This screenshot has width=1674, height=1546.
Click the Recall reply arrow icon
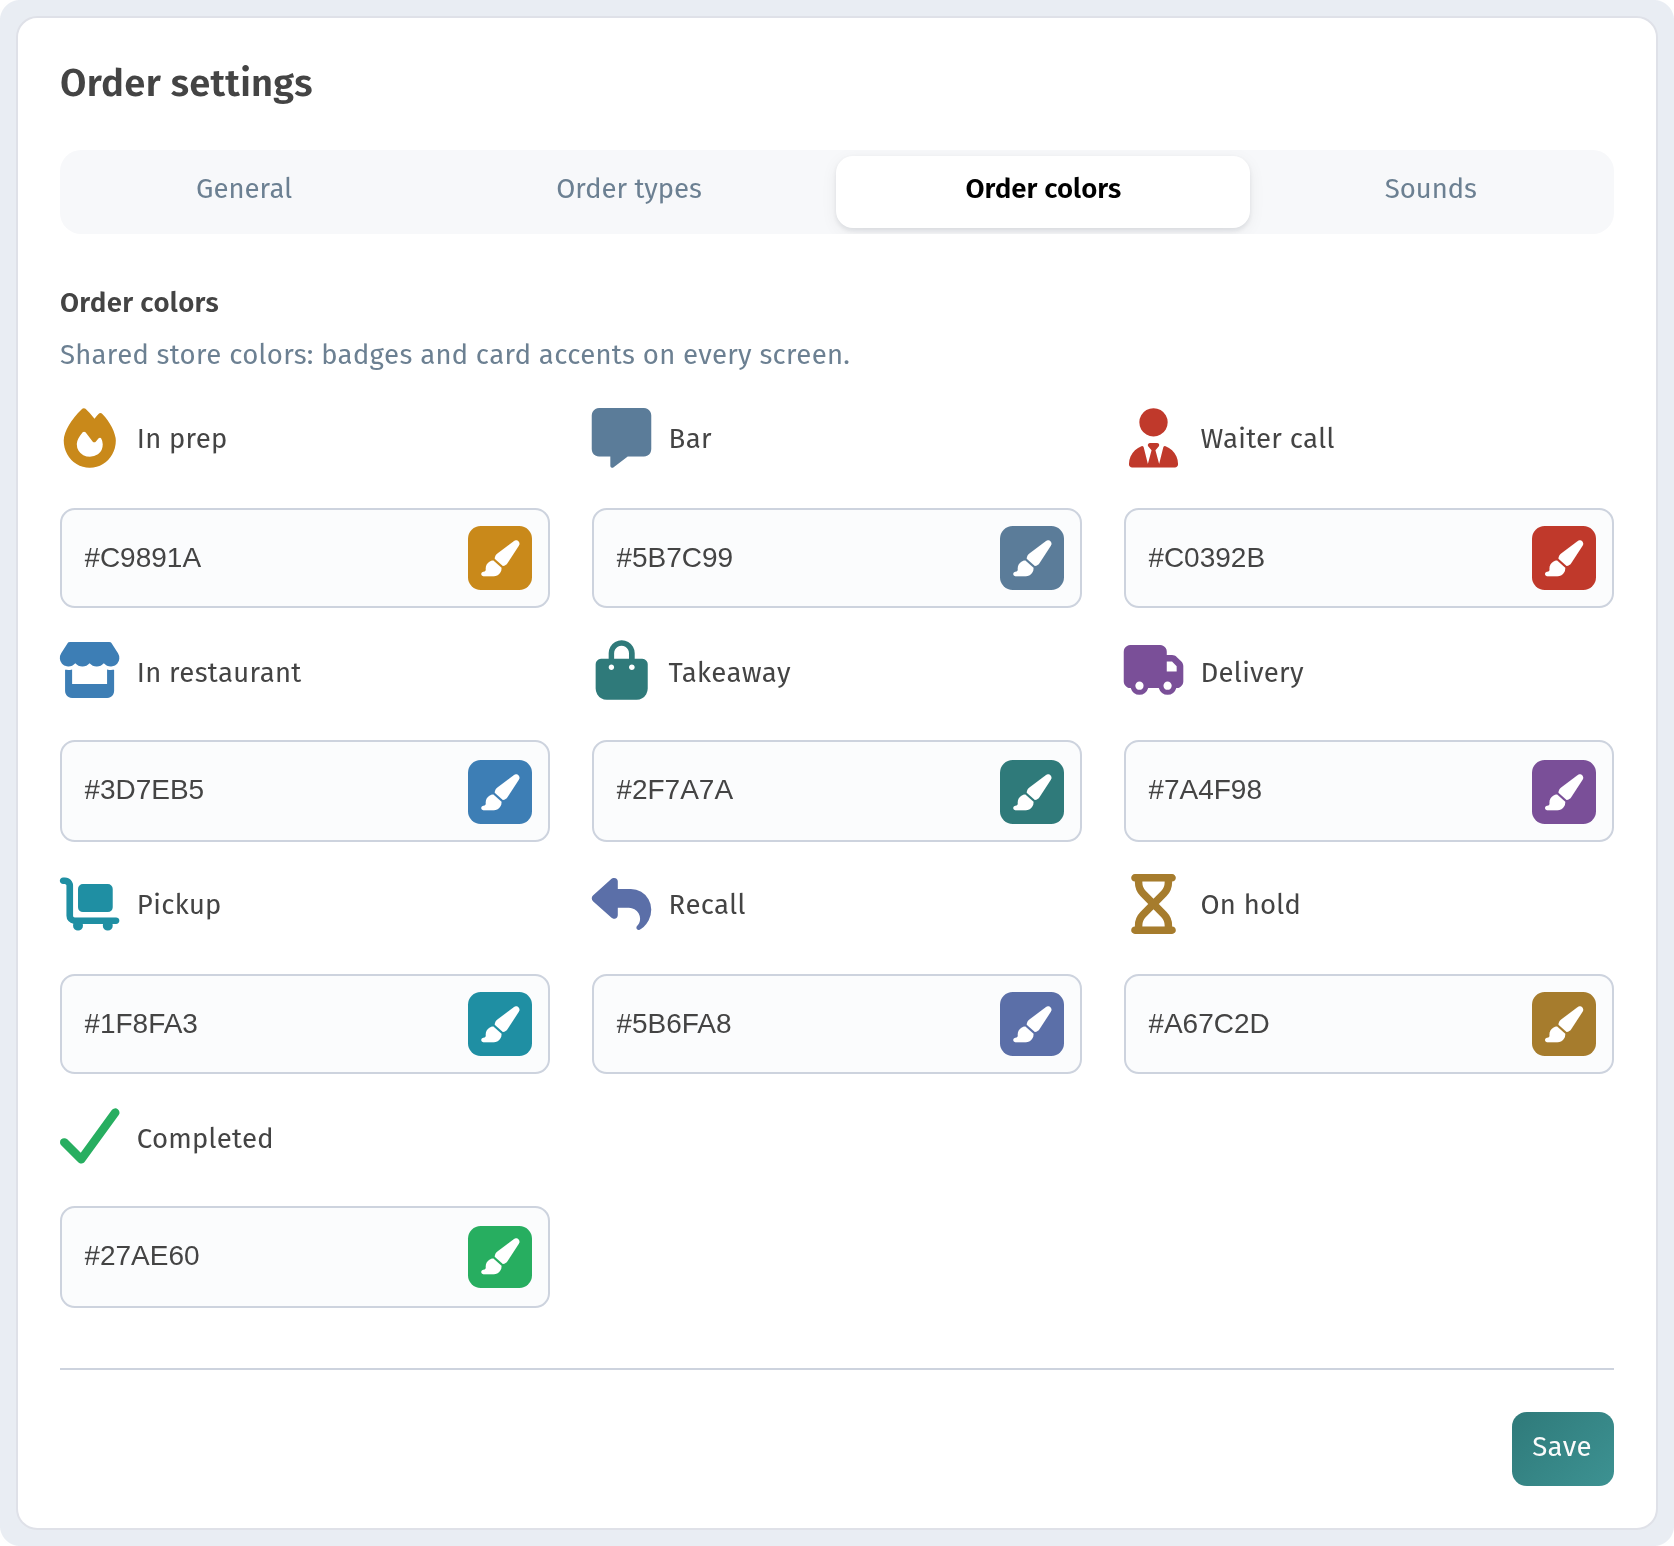[x=621, y=904]
